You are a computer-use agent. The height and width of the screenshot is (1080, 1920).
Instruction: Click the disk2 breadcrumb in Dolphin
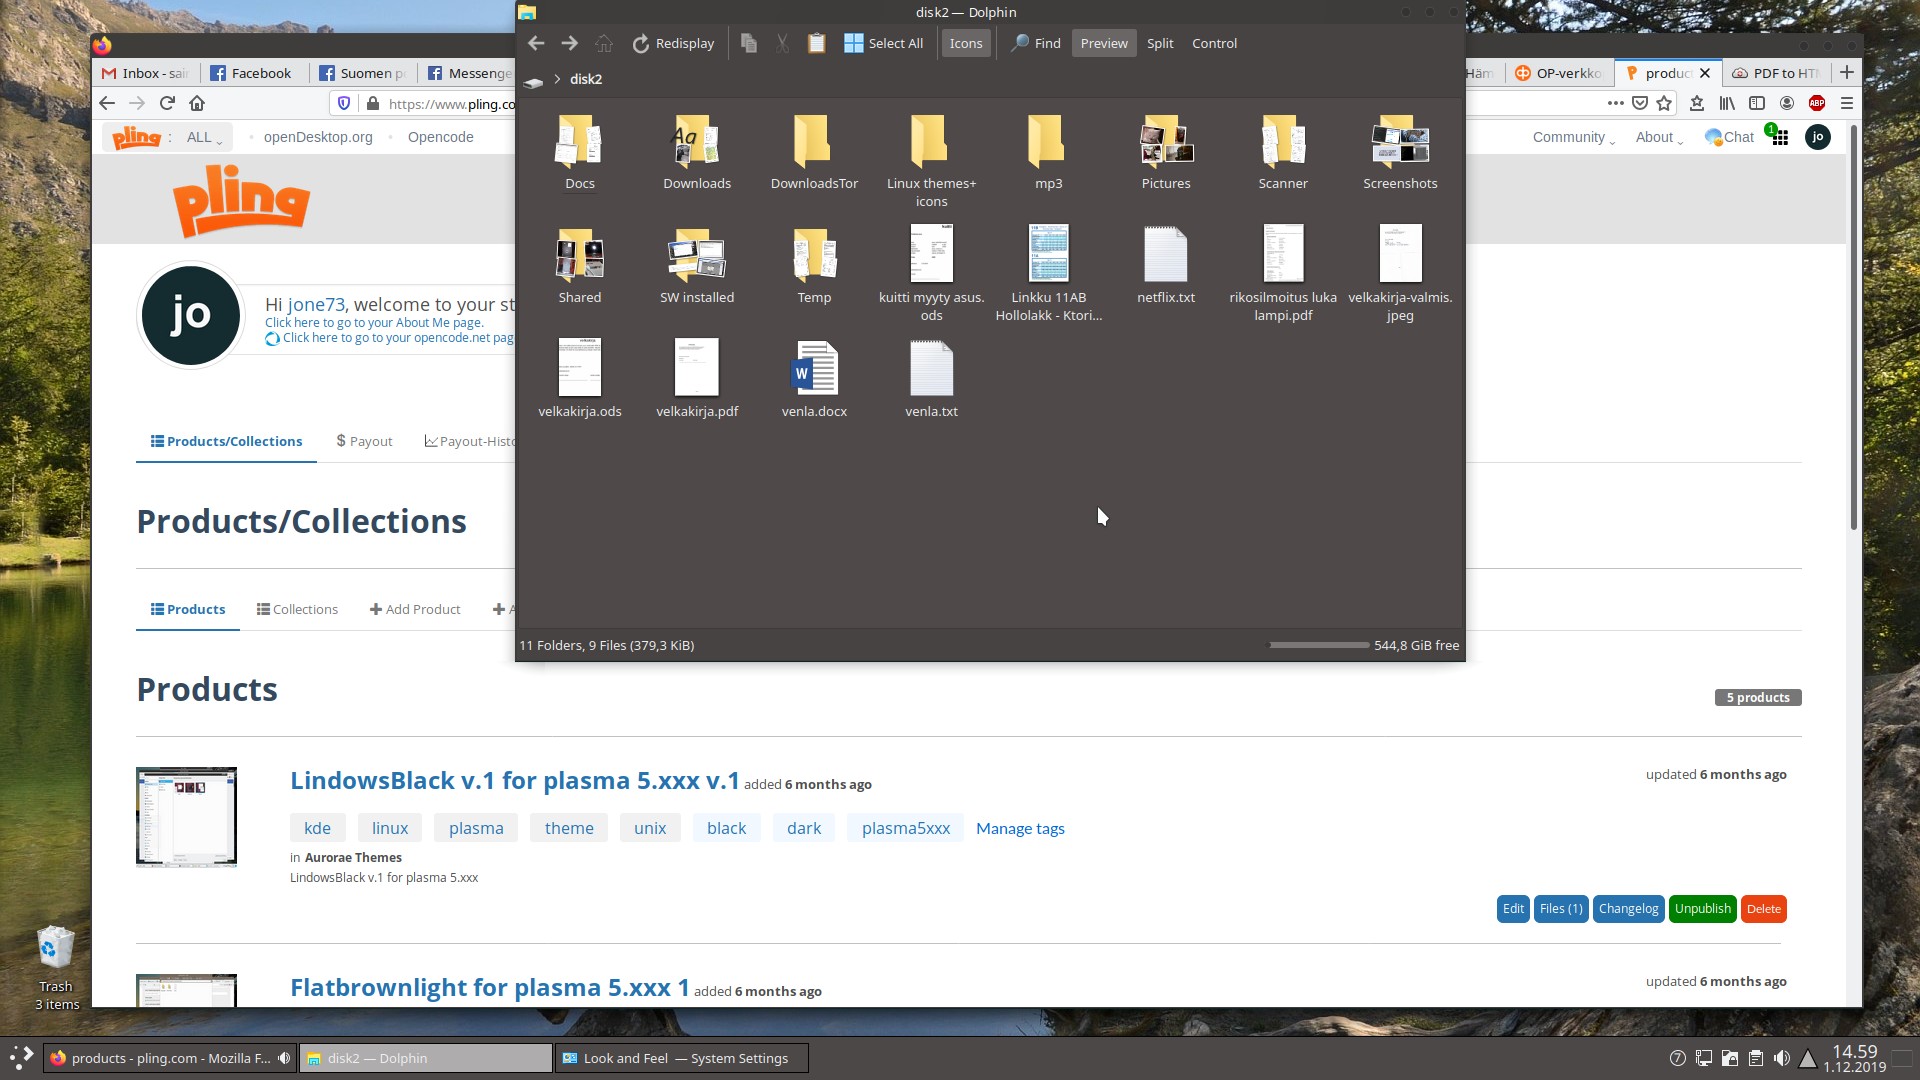click(586, 79)
